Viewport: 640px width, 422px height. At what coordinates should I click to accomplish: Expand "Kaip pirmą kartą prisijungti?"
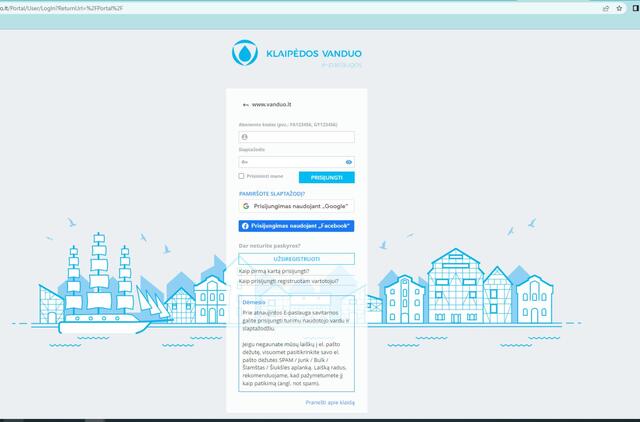(274, 270)
